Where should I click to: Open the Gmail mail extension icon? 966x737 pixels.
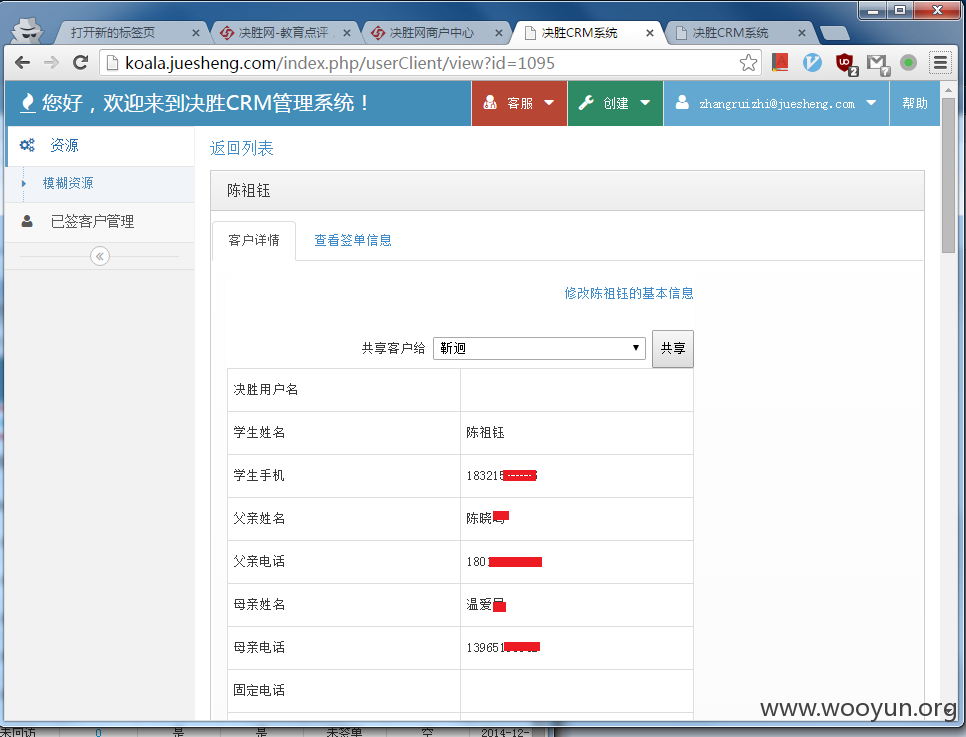pos(877,63)
